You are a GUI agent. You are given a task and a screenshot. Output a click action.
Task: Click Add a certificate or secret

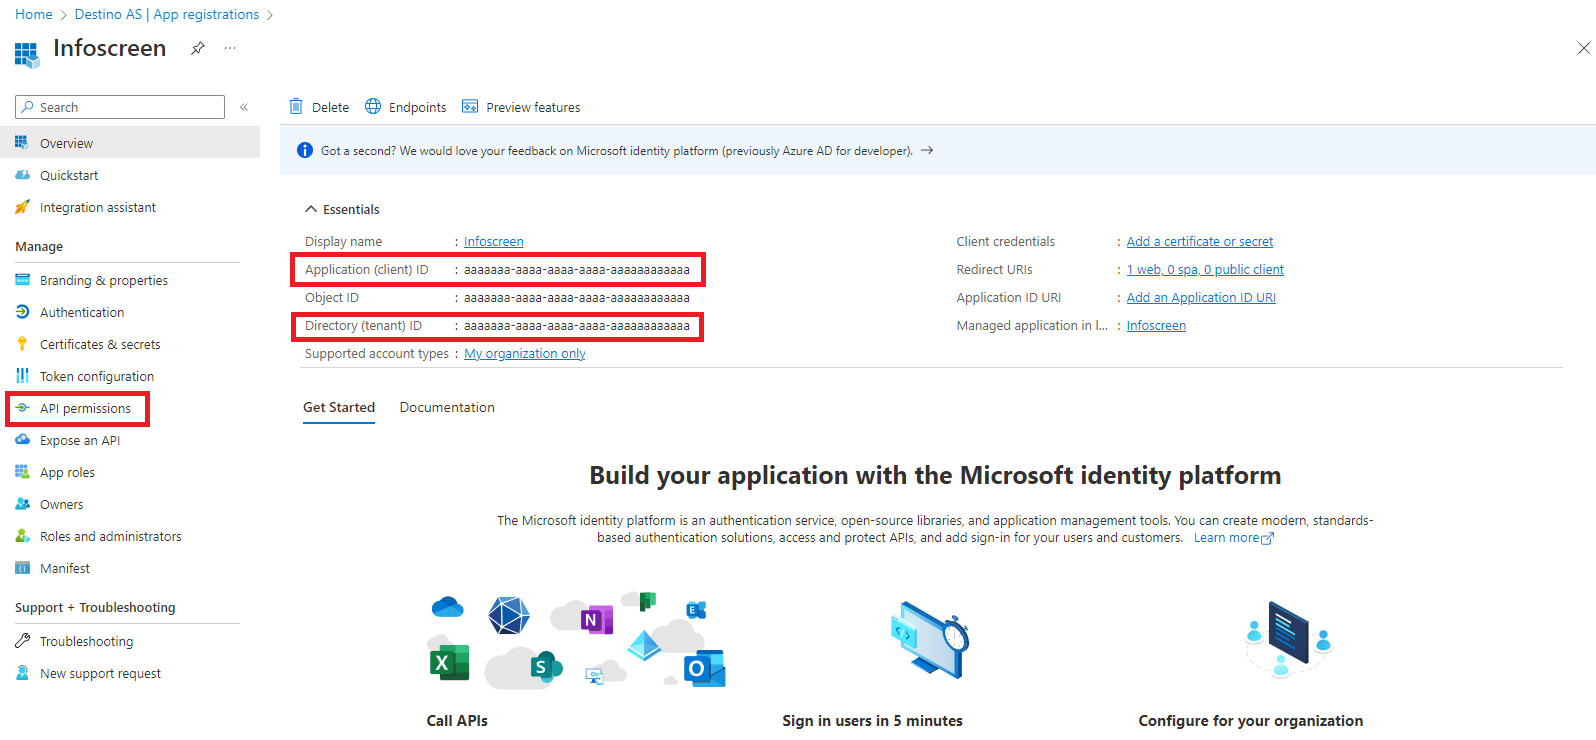pyautogui.click(x=1200, y=241)
